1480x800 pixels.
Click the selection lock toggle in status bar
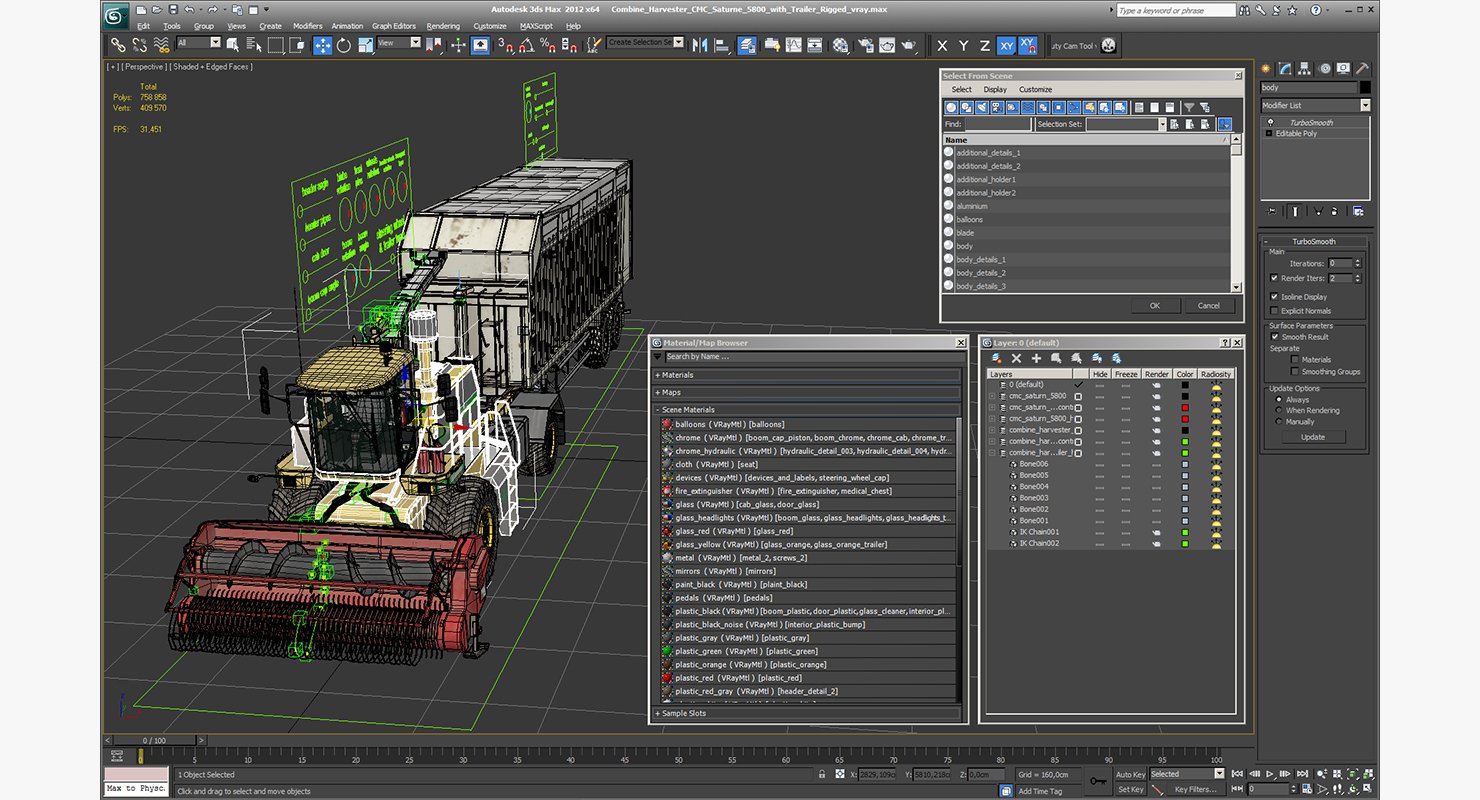[822, 774]
